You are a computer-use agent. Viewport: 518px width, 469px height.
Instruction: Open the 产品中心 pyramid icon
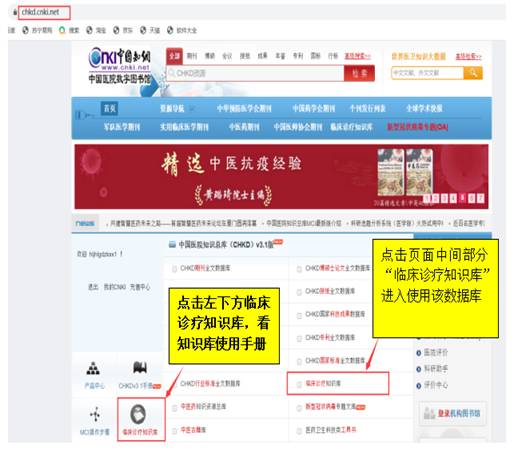93,368
